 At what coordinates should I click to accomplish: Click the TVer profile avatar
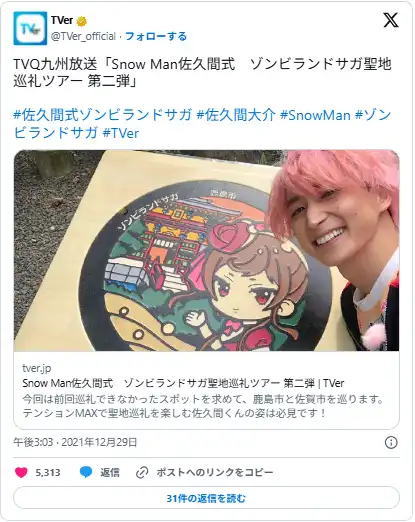coord(30,28)
